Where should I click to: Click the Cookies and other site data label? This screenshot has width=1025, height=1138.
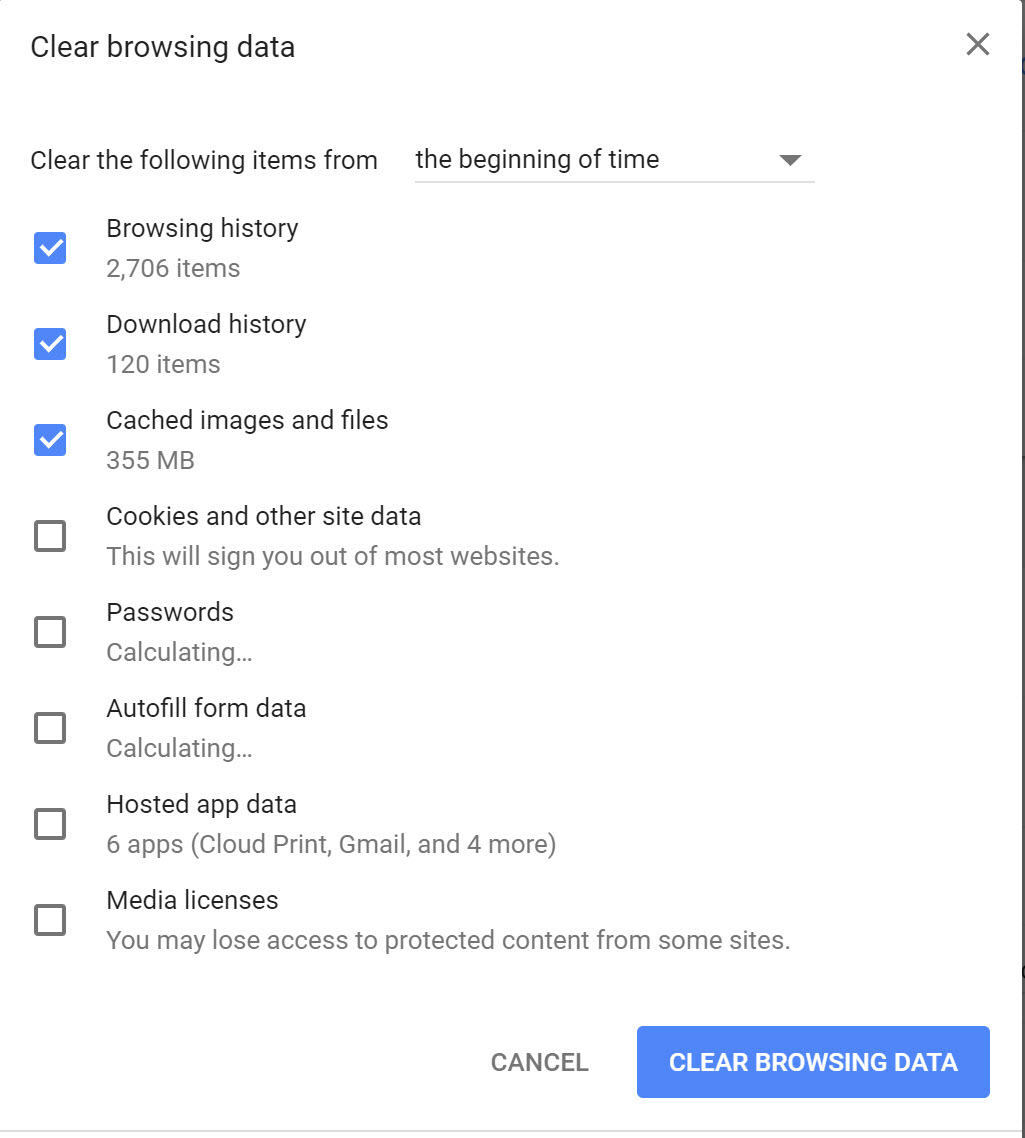[x=264, y=516]
